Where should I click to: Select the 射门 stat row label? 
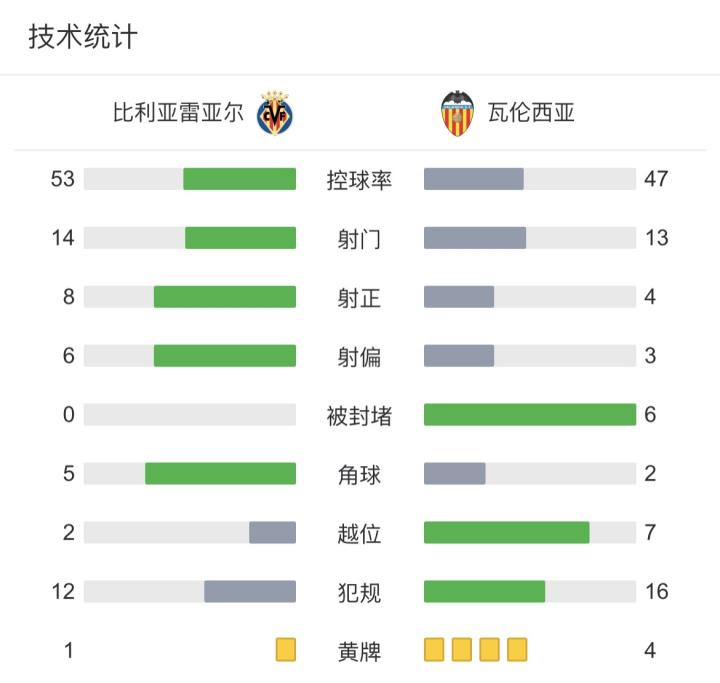click(x=360, y=239)
